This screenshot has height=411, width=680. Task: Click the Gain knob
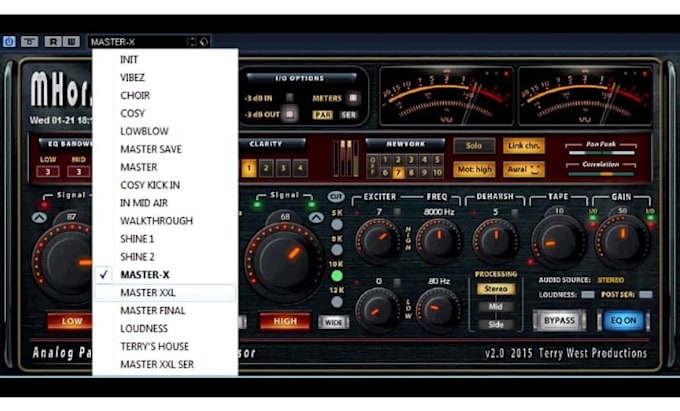[x=622, y=241]
